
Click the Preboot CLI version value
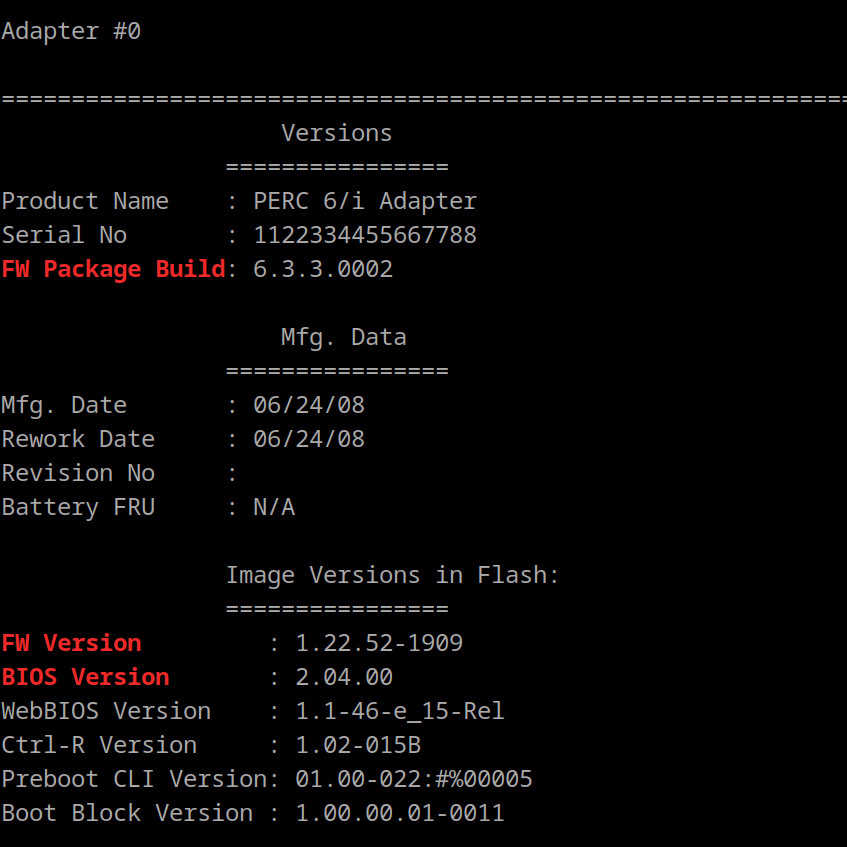tap(414, 779)
